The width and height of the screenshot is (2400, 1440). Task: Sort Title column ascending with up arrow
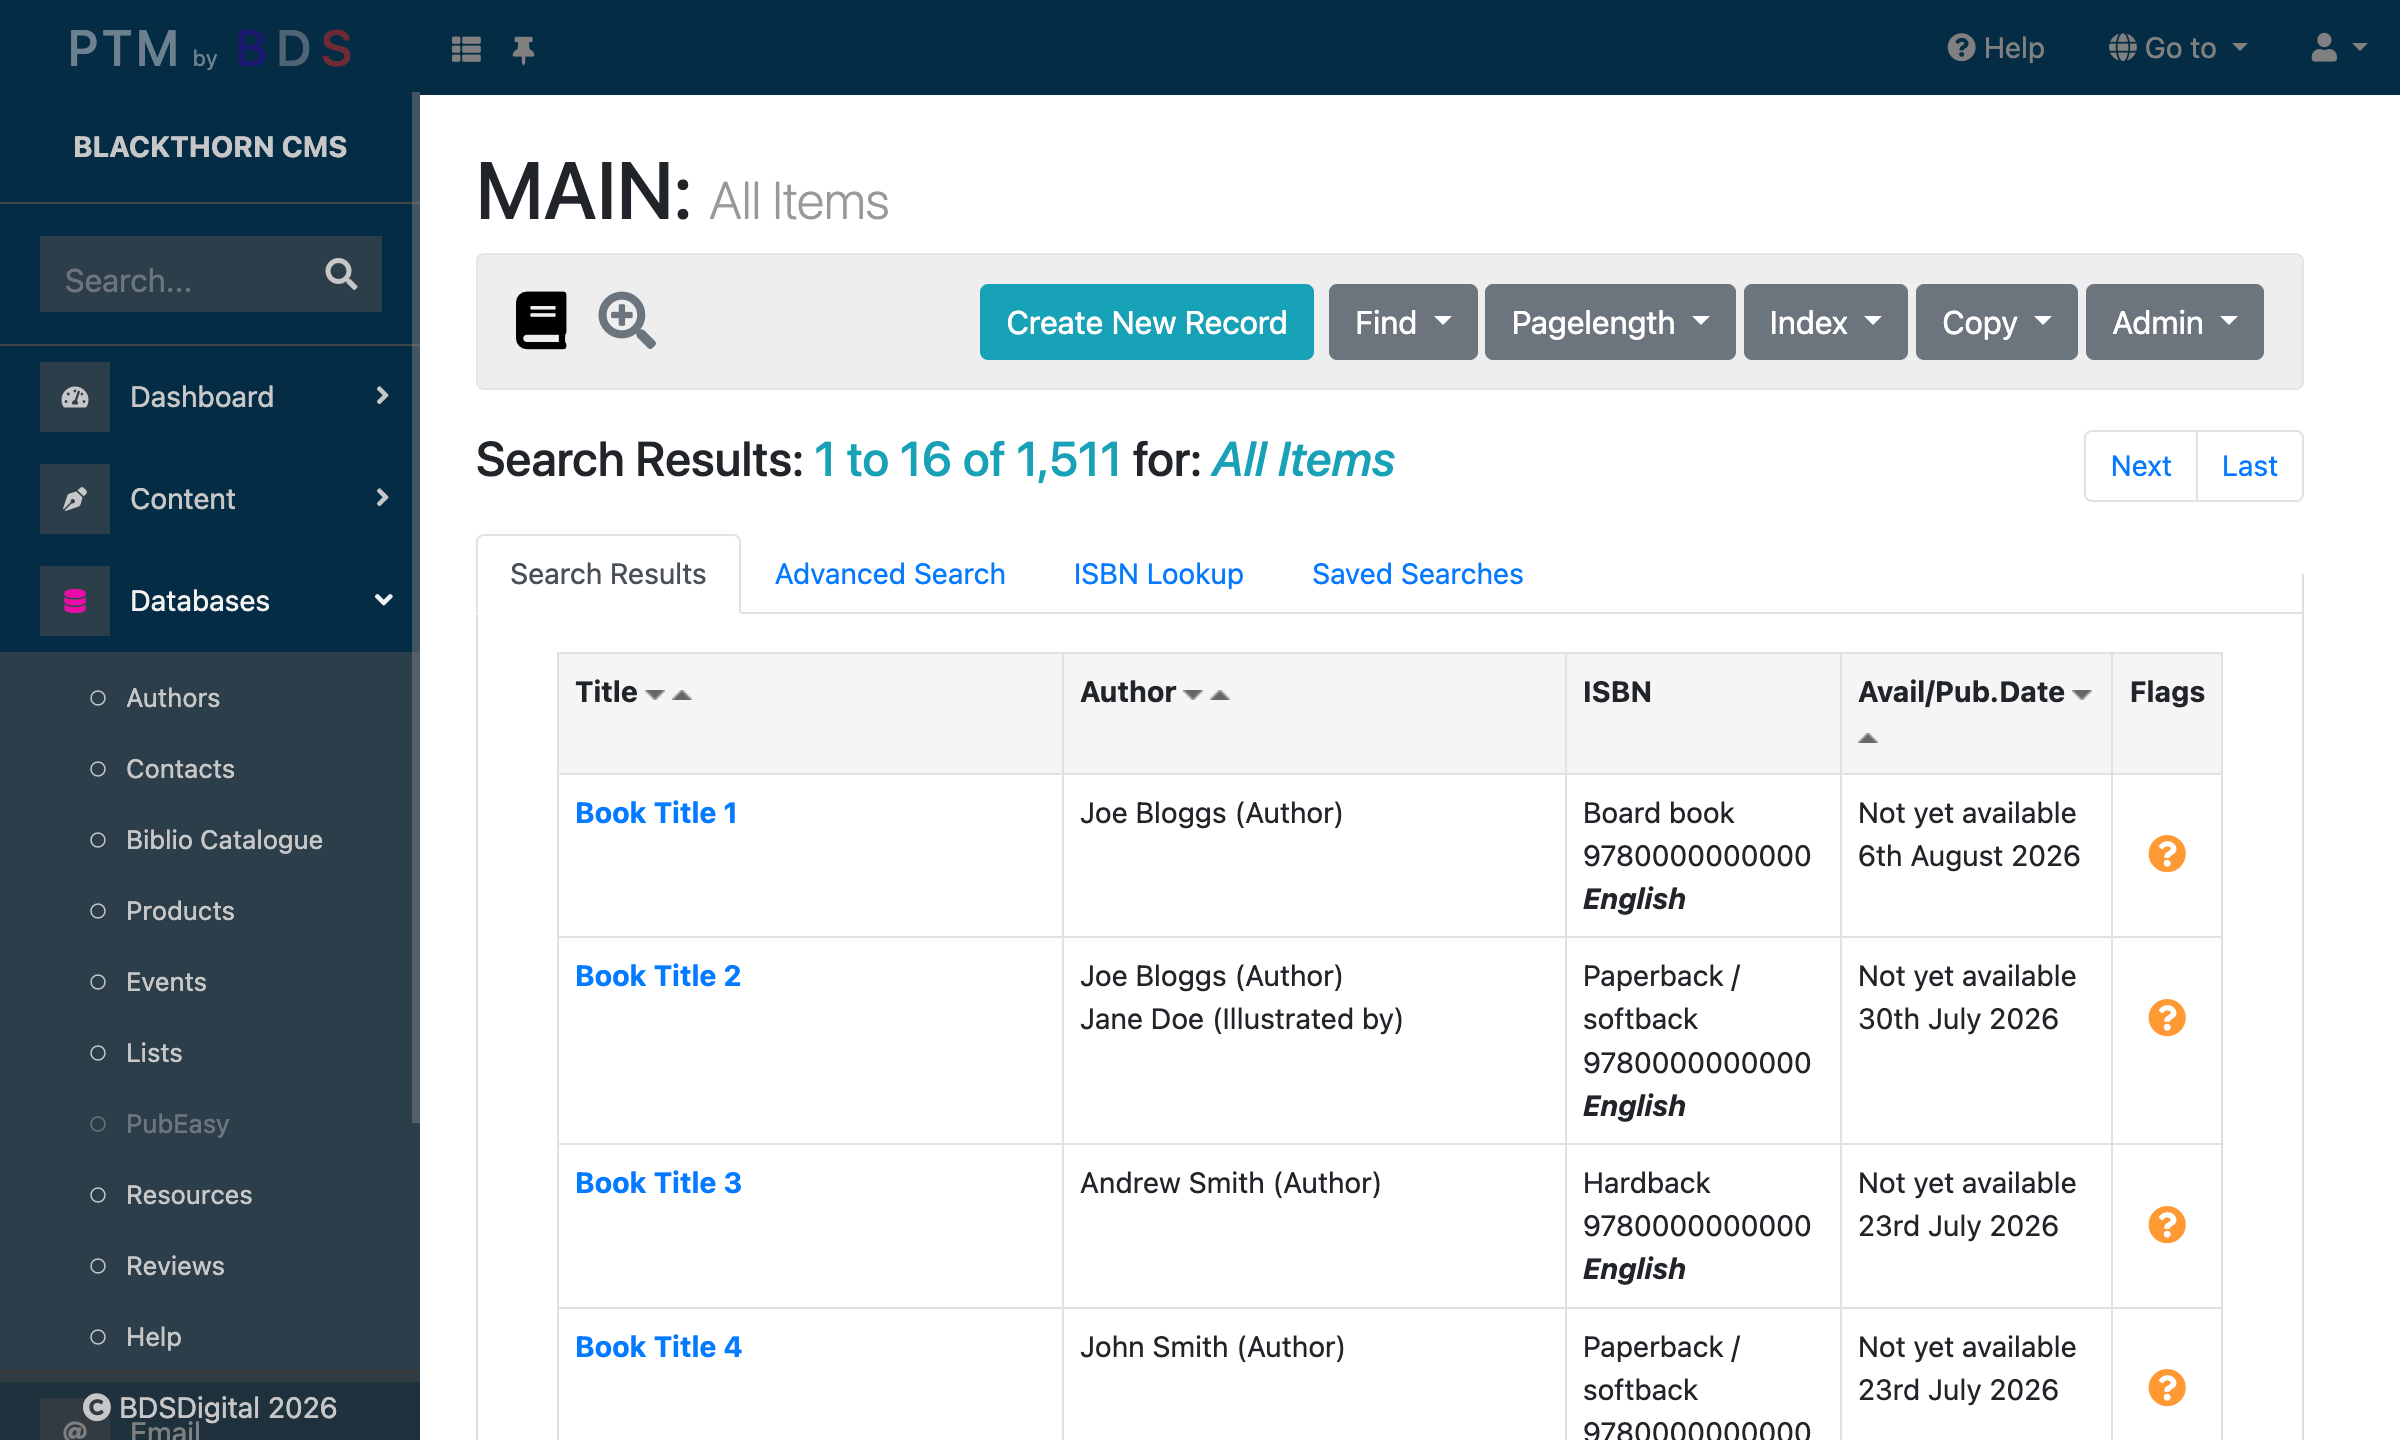pos(683,693)
